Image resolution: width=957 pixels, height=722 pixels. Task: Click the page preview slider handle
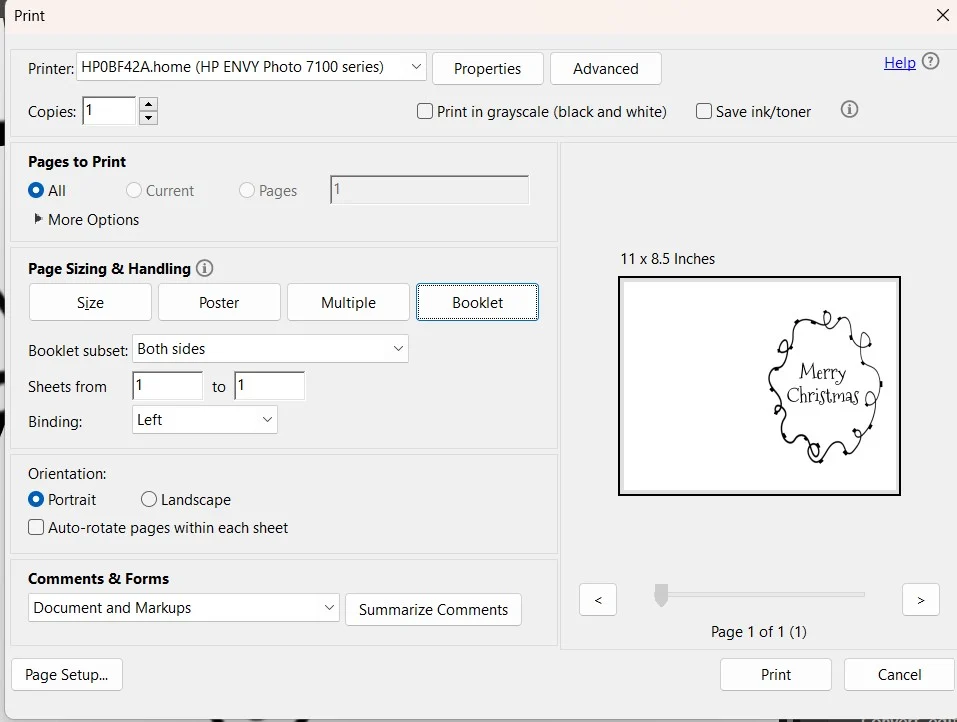click(661, 594)
